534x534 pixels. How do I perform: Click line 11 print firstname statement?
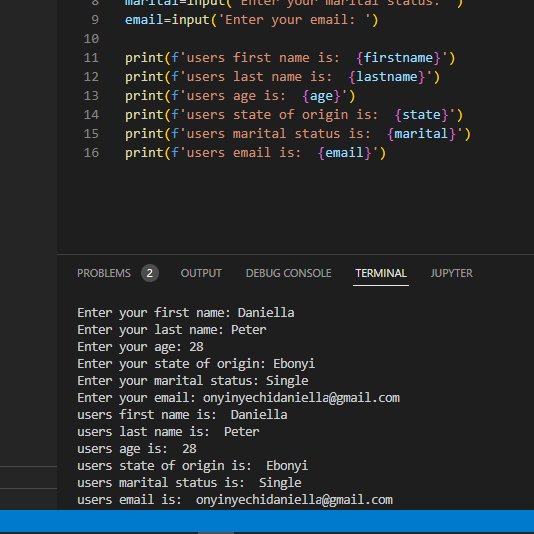click(290, 58)
